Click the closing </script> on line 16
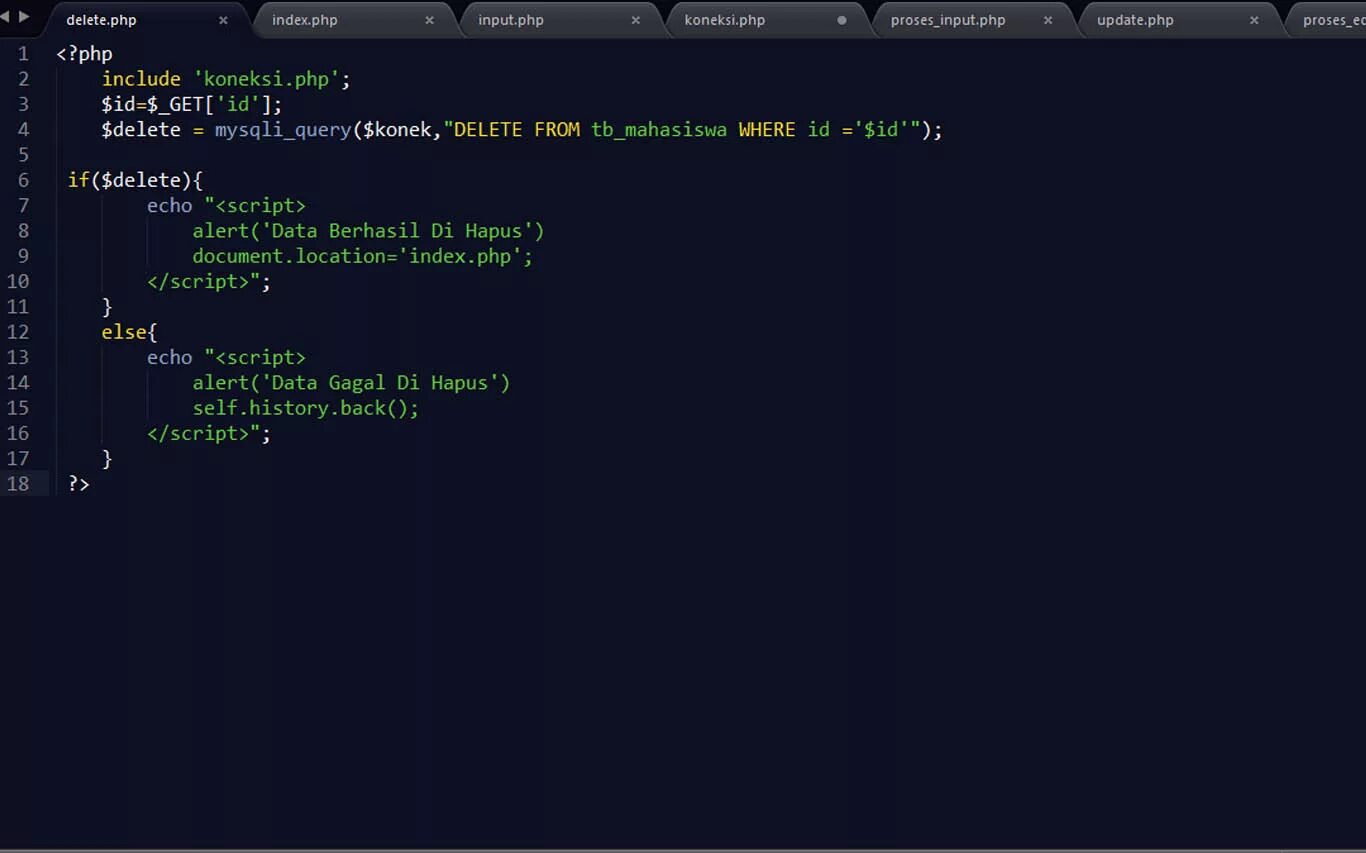This screenshot has height=853, width=1366. [x=198, y=434]
